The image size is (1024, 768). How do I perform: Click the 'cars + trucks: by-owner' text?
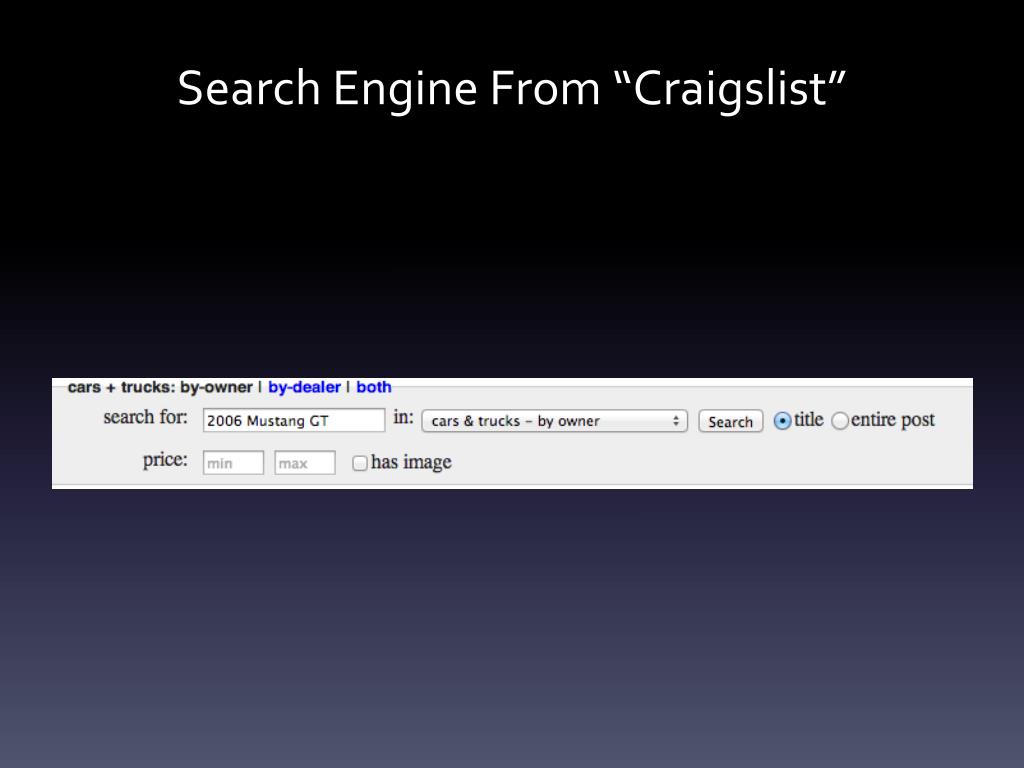coord(160,387)
